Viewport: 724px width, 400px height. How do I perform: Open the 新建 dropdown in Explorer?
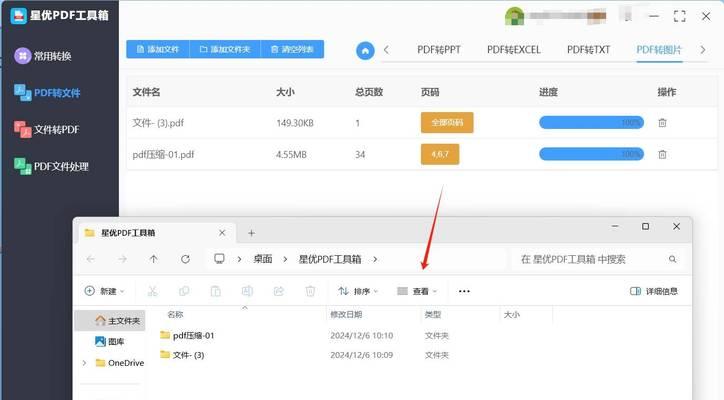[x=105, y=291]
